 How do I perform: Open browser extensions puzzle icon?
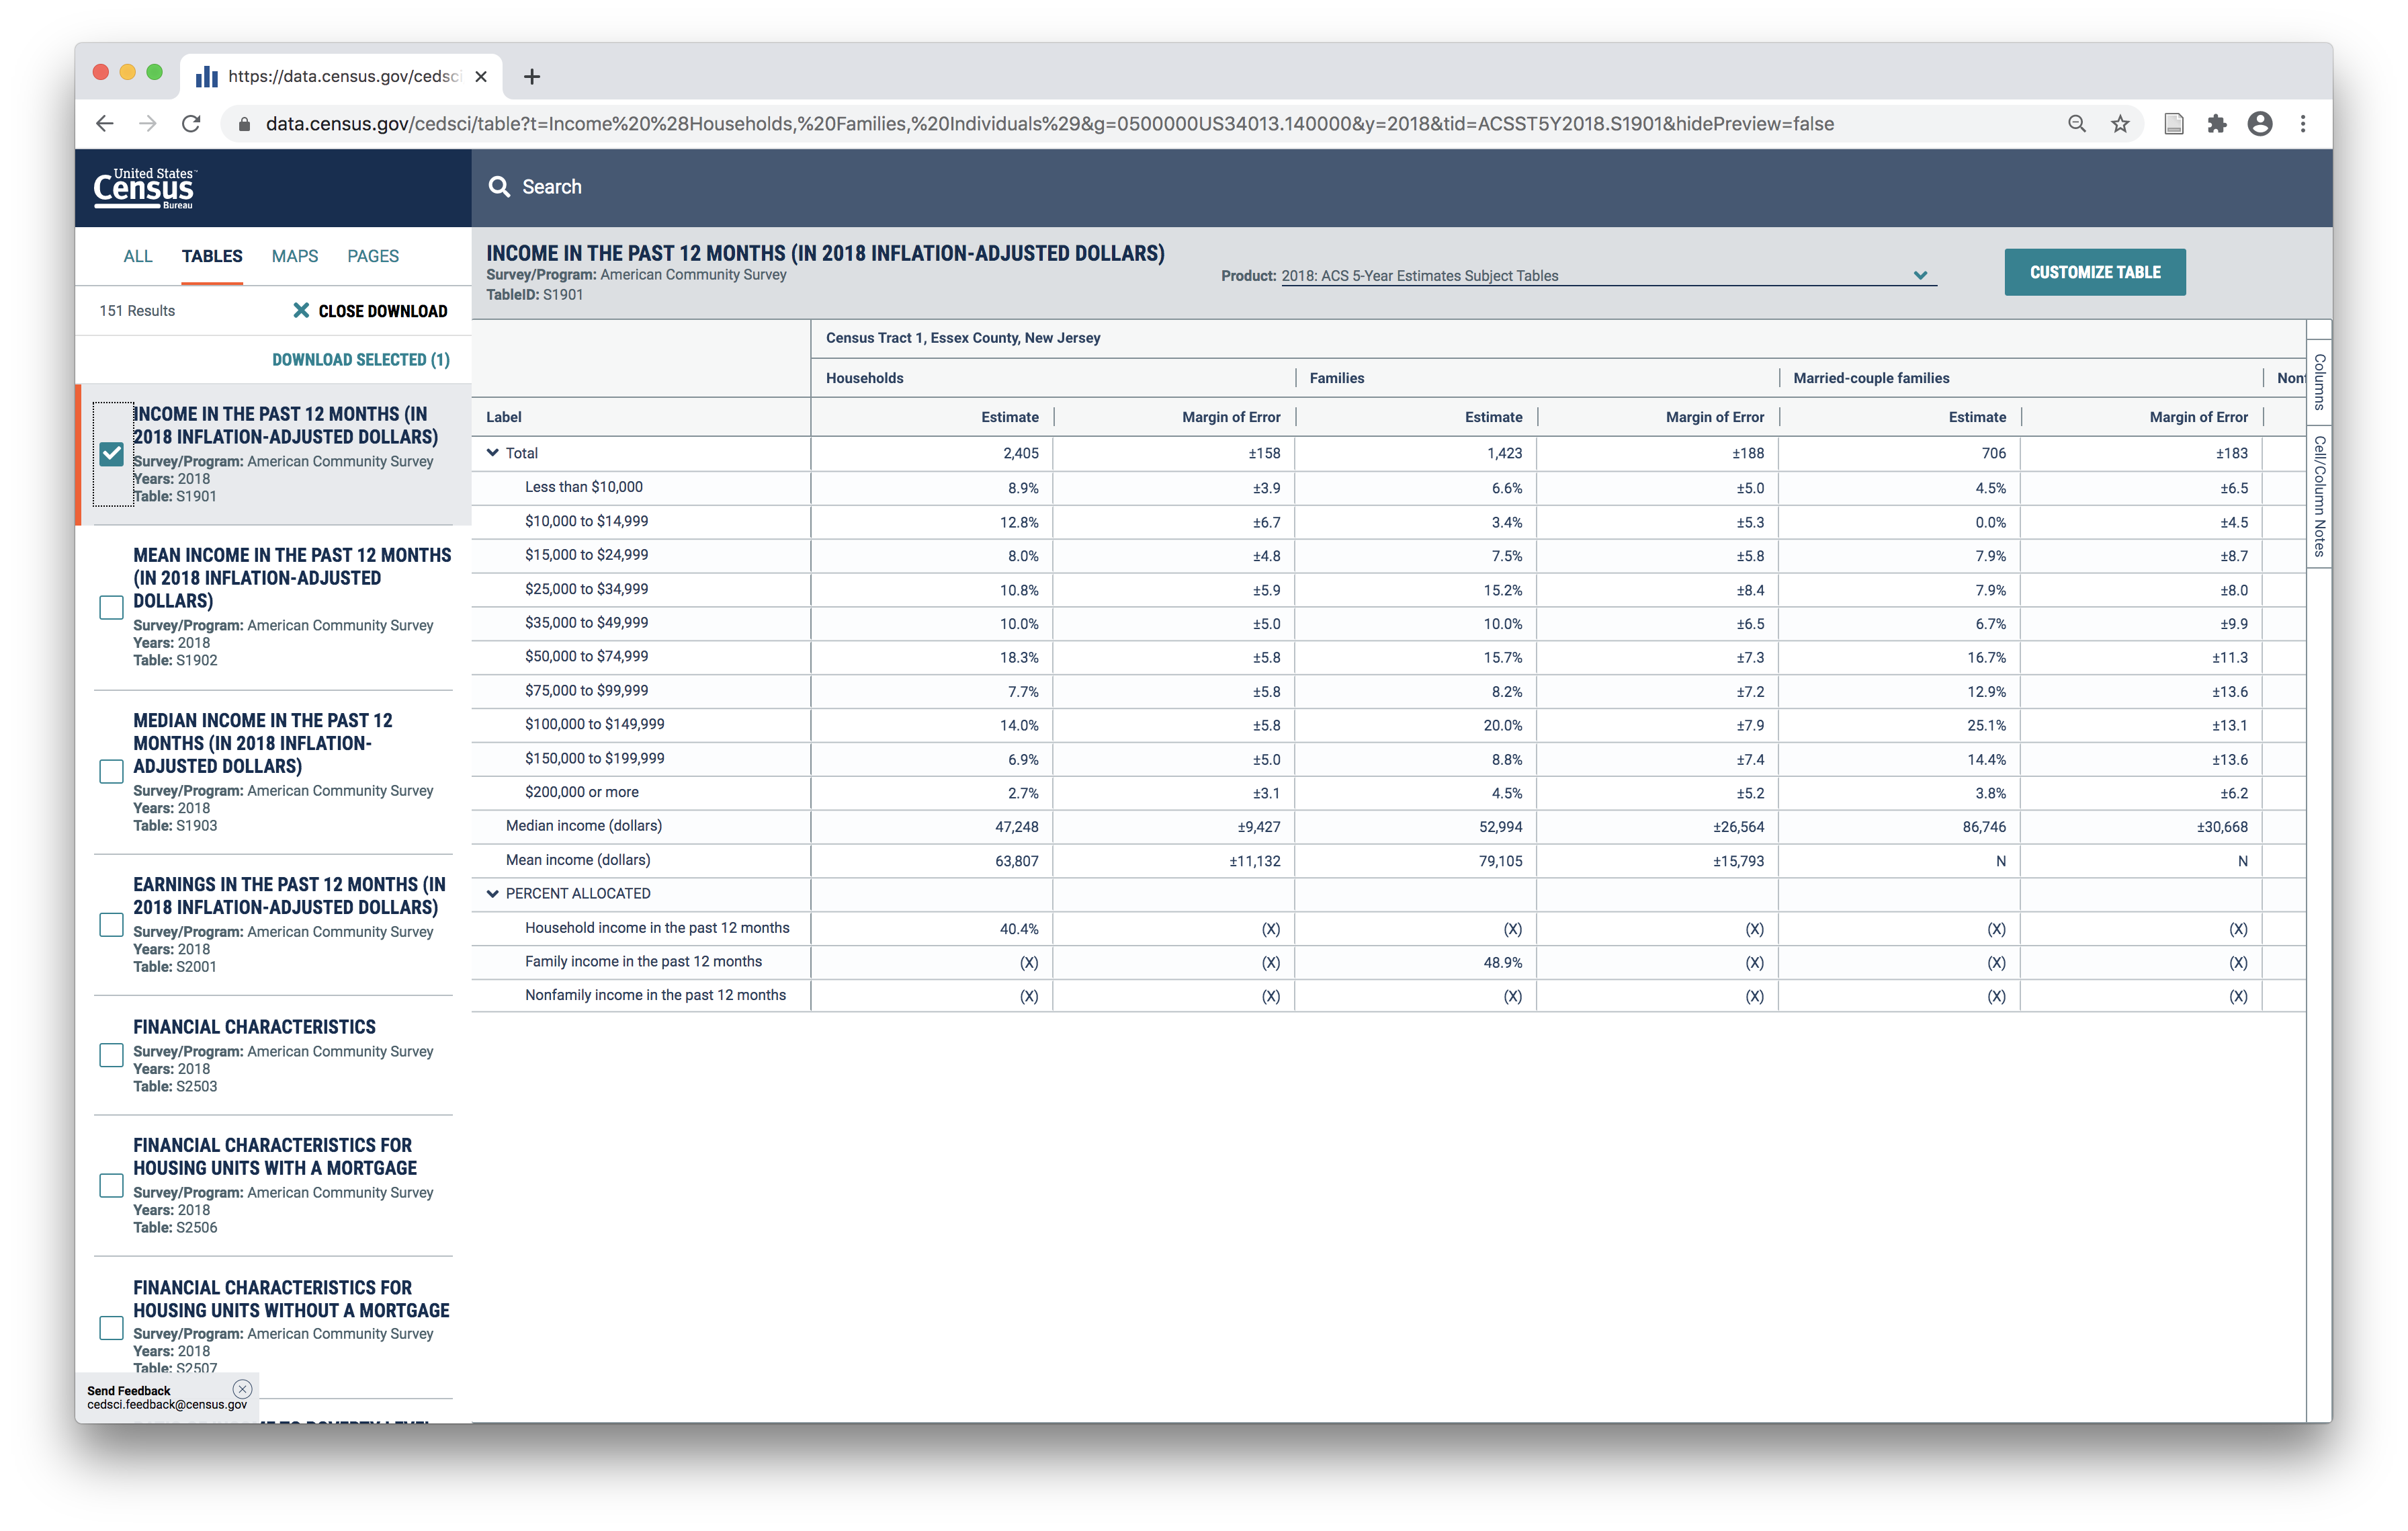pos(2217,124)
